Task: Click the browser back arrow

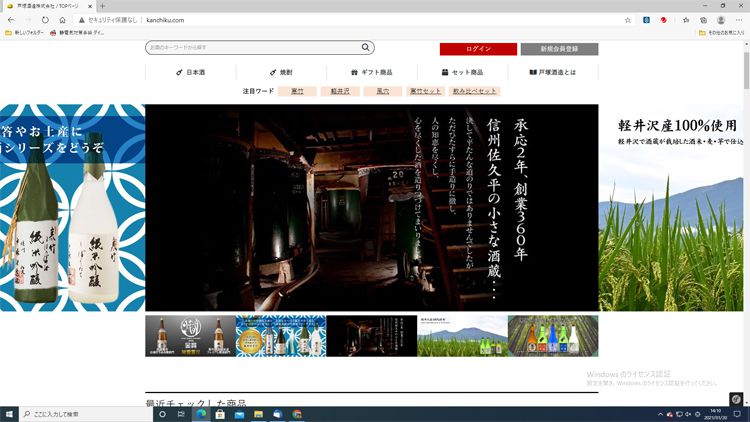Action: point(11,20)
